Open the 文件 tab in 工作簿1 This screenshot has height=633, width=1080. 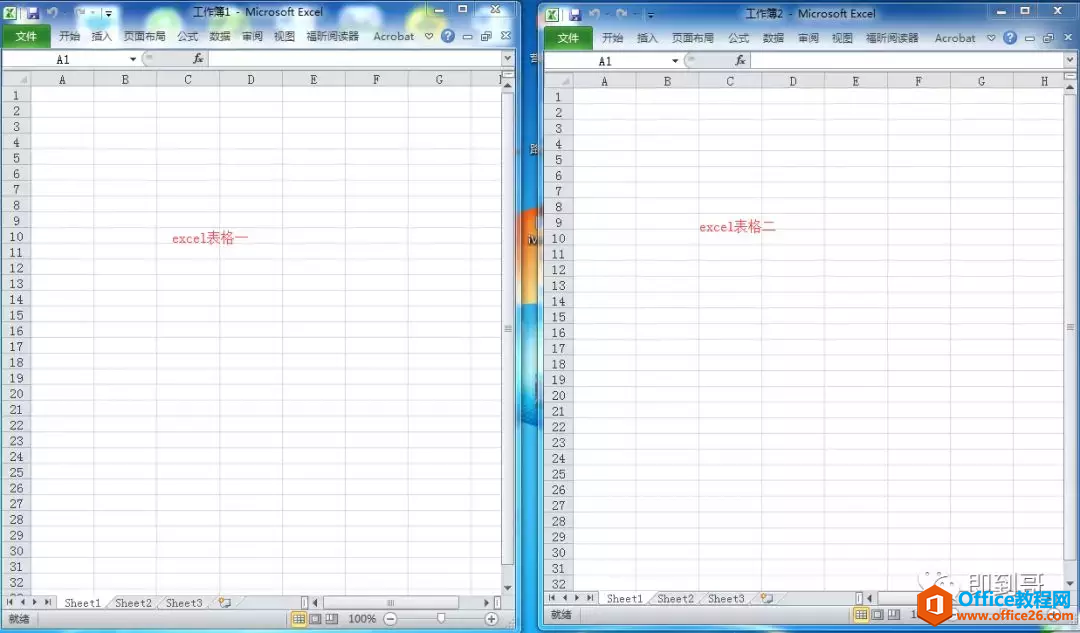26,36
